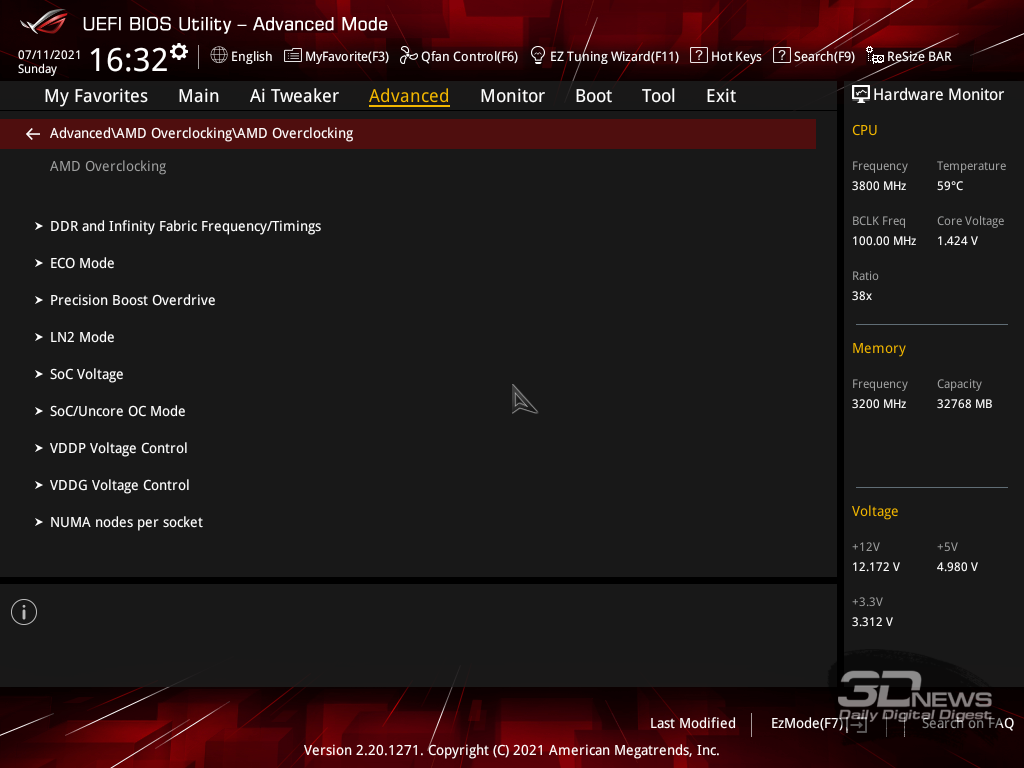Click the EZ Tuning Wizard lightbulb icon
Screen dimensions: 1024x768
click(x=537, y=56)
